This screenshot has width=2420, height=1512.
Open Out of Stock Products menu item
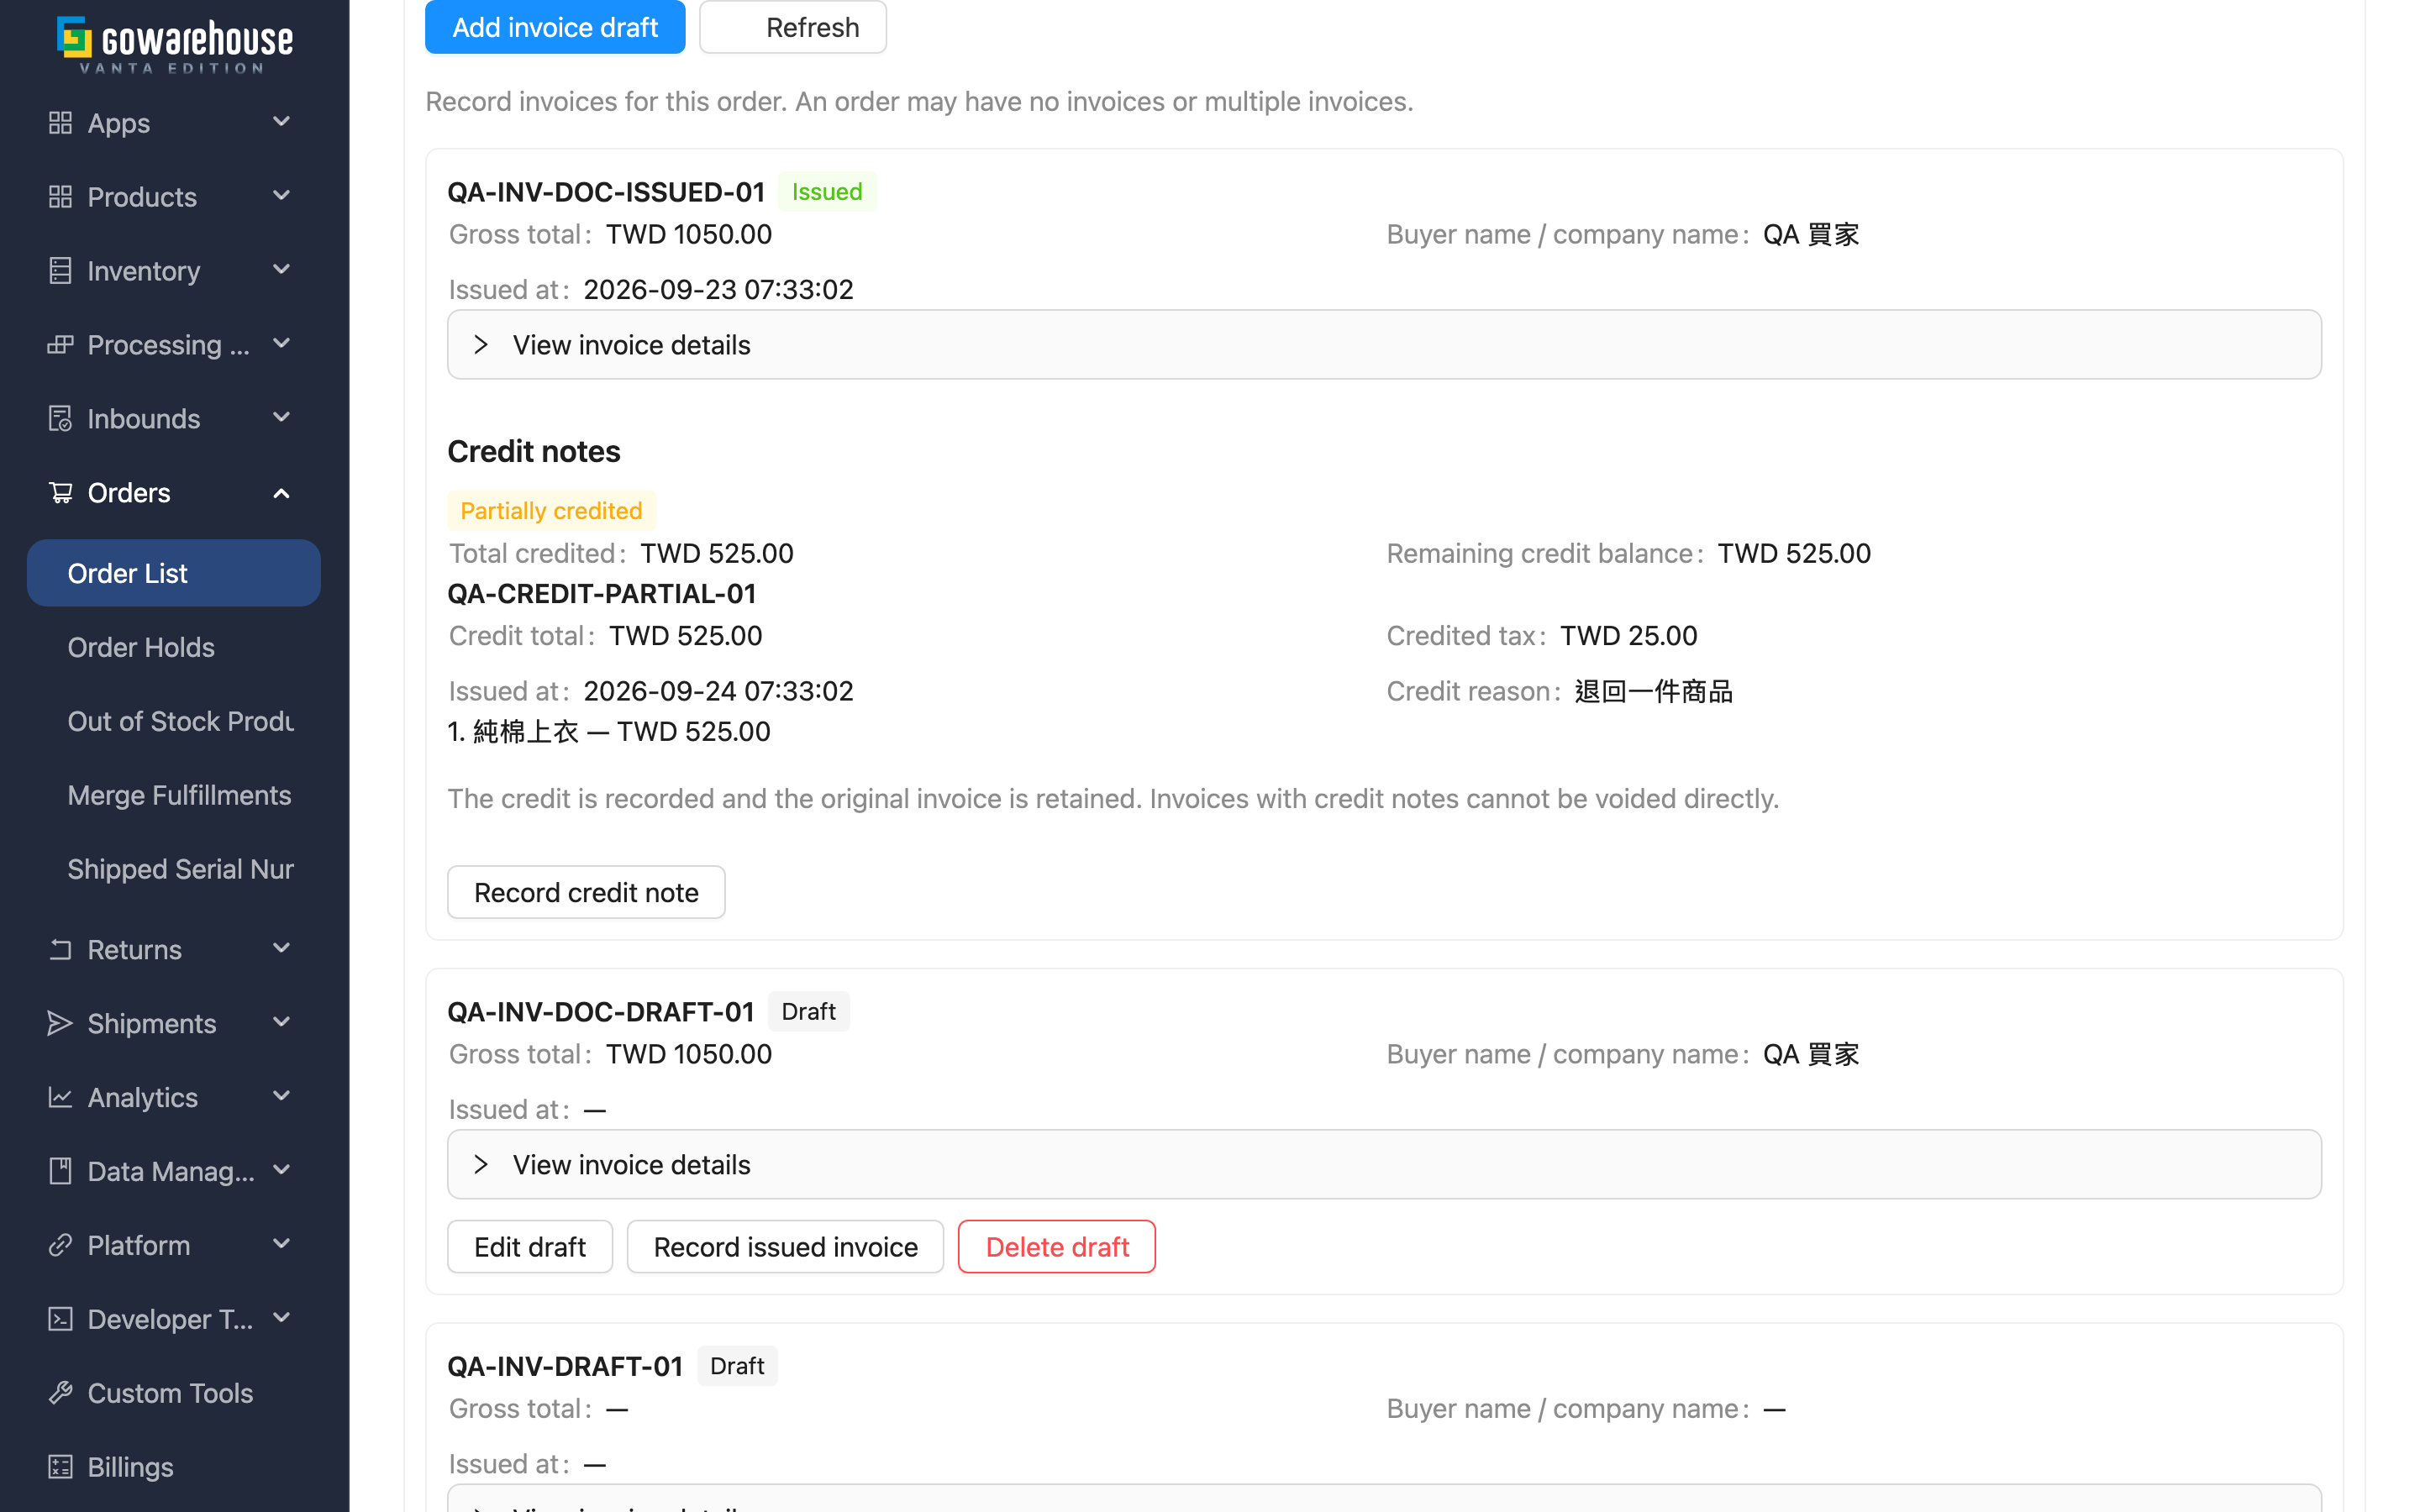pyautogui.click(x=174, y=721)
